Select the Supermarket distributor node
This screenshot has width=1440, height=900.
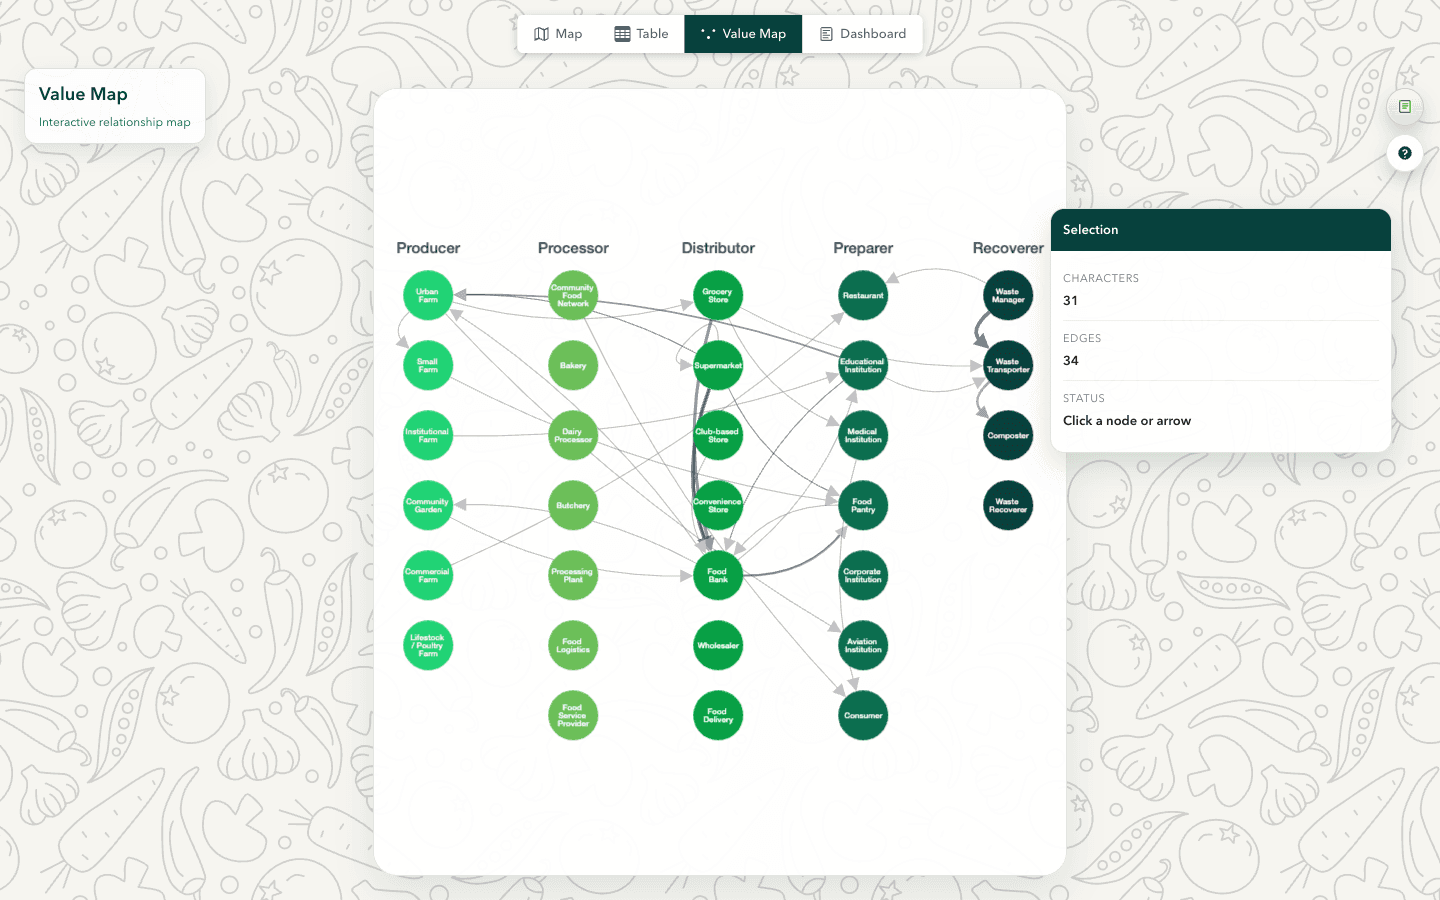[x=718, y=366]
